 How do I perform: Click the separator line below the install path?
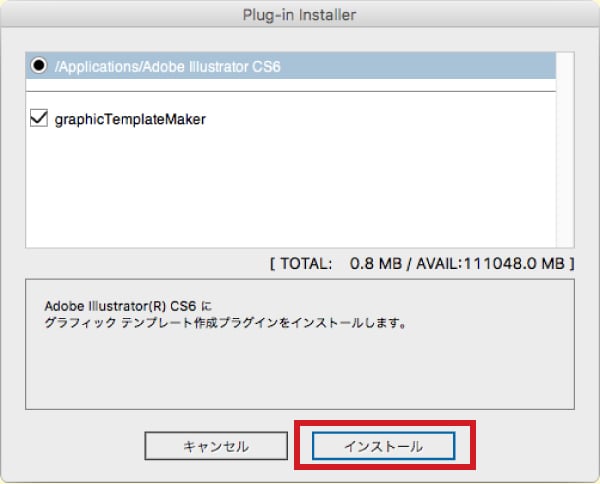coord(291,91)
